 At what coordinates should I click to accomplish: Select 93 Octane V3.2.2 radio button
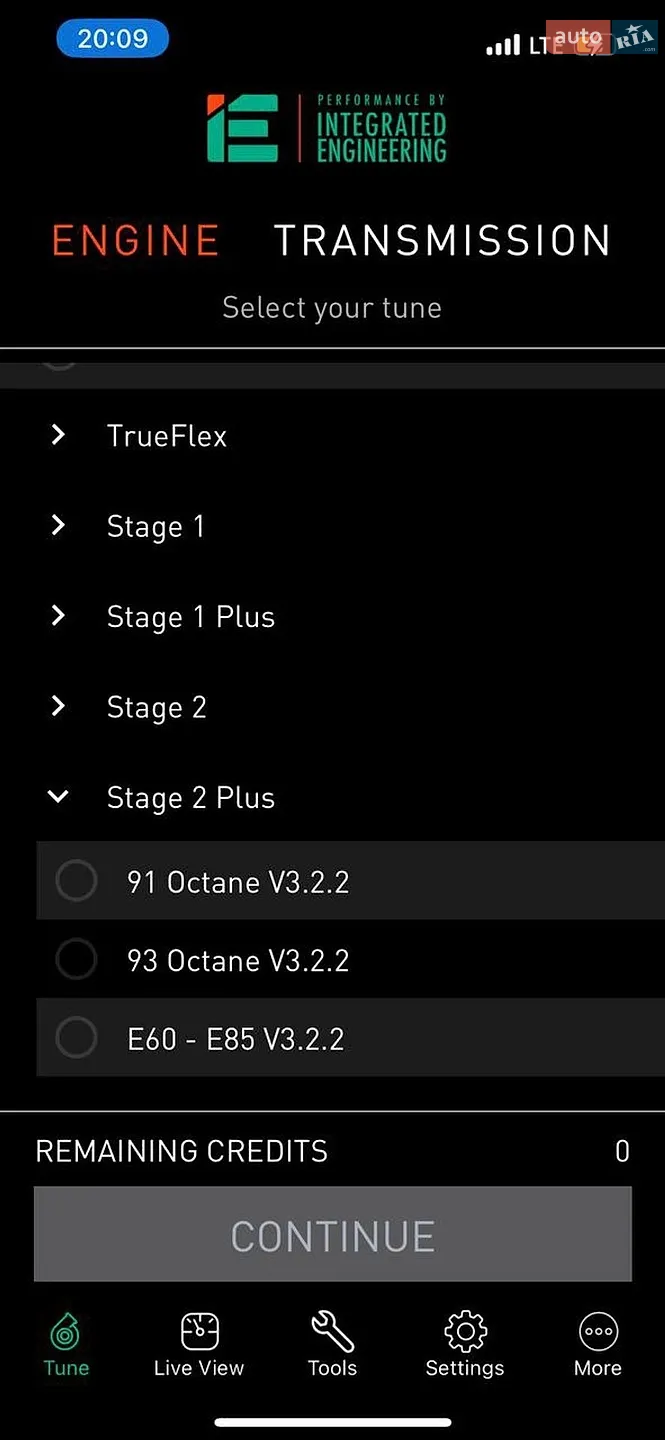pos(76,960)
